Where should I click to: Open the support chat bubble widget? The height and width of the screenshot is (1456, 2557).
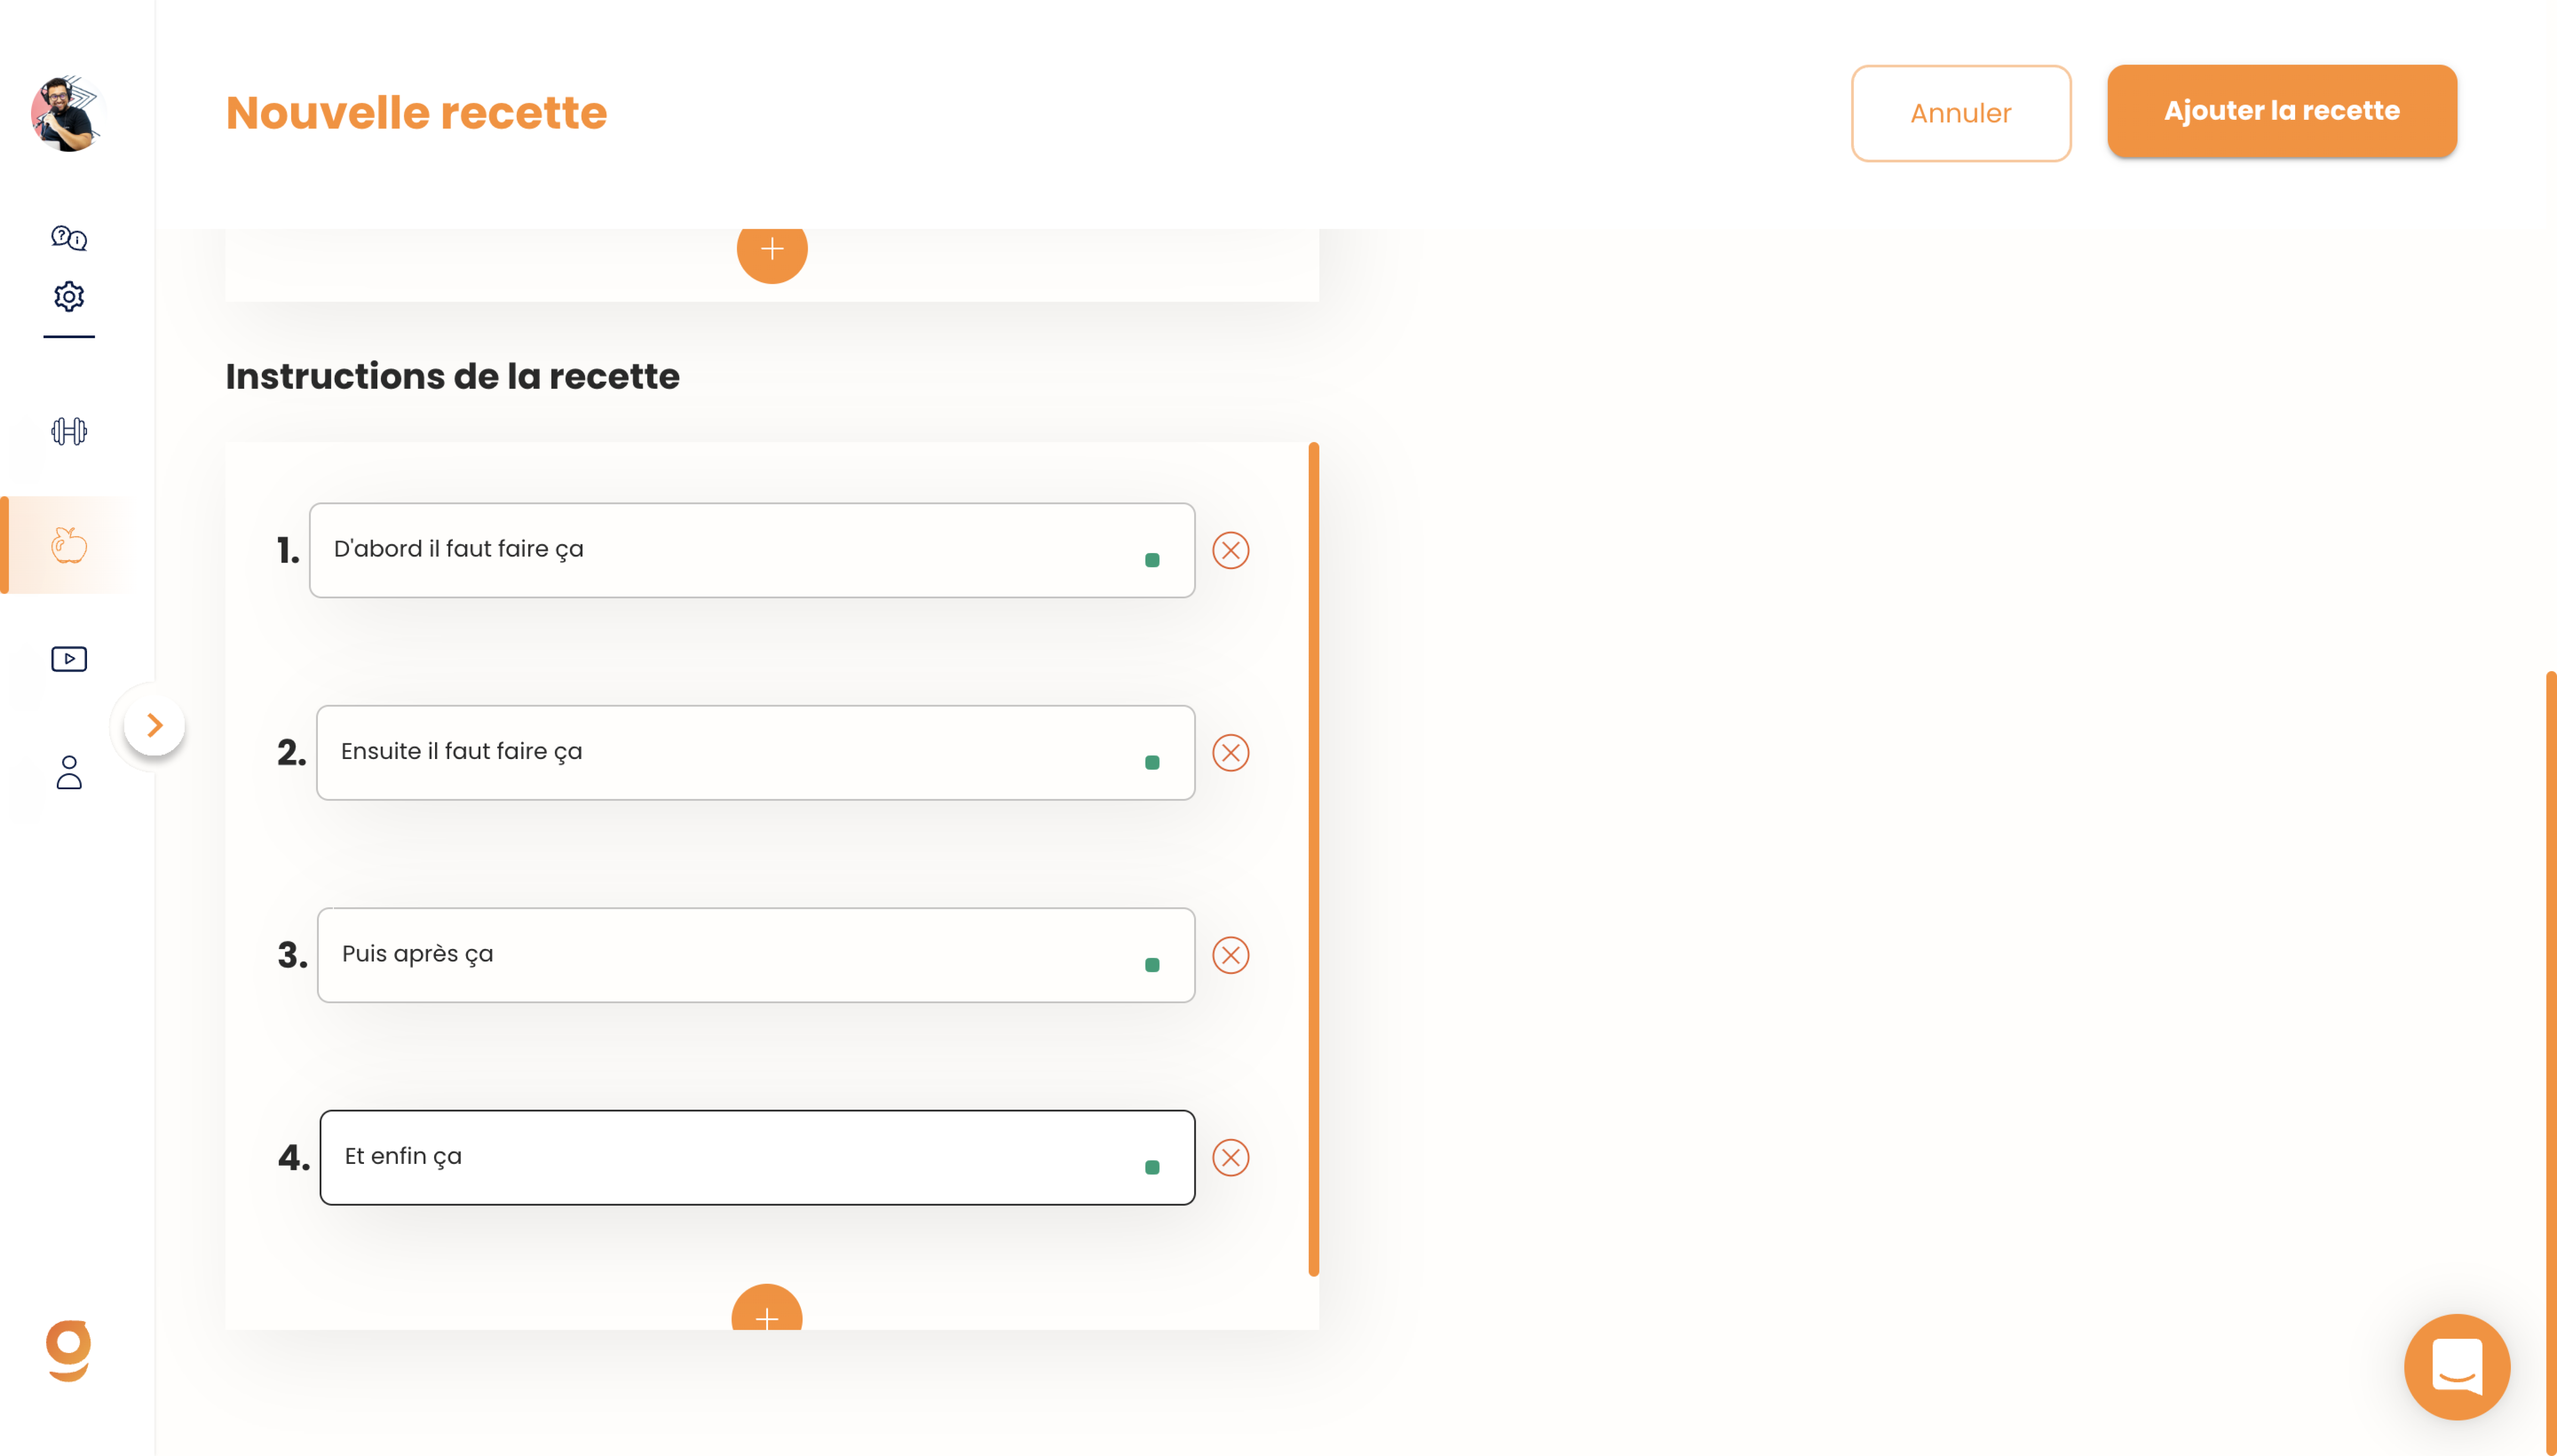coord(2456,1366)
